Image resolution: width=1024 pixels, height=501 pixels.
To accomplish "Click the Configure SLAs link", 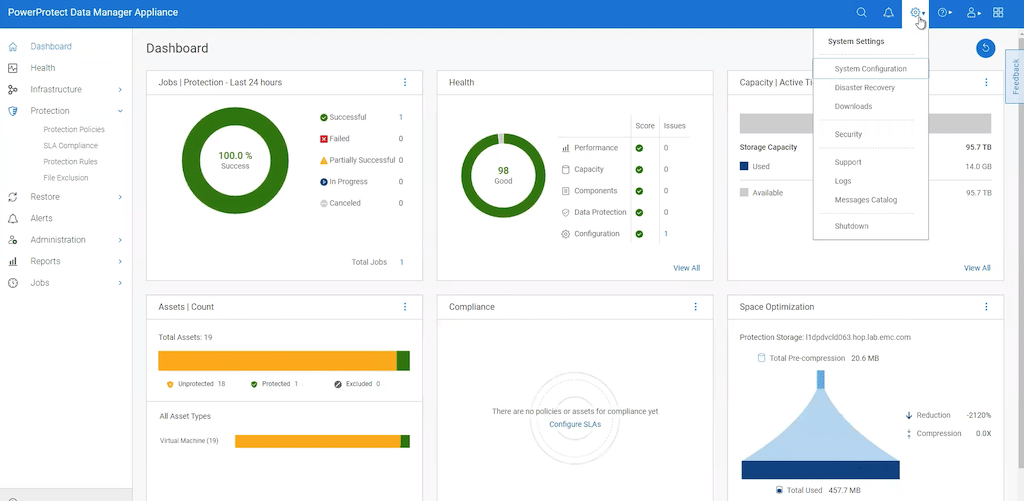I will pyautogui.click(x=575, y=424).
